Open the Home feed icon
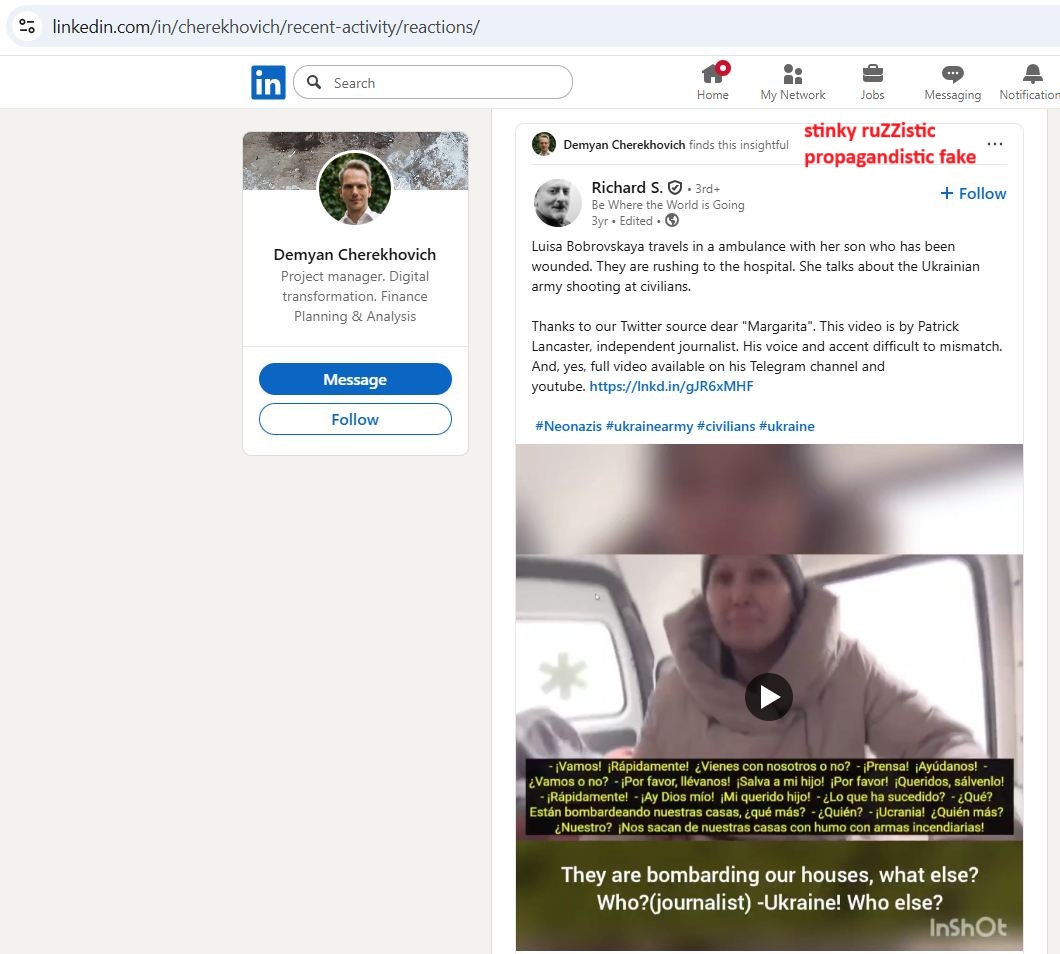 713,74
